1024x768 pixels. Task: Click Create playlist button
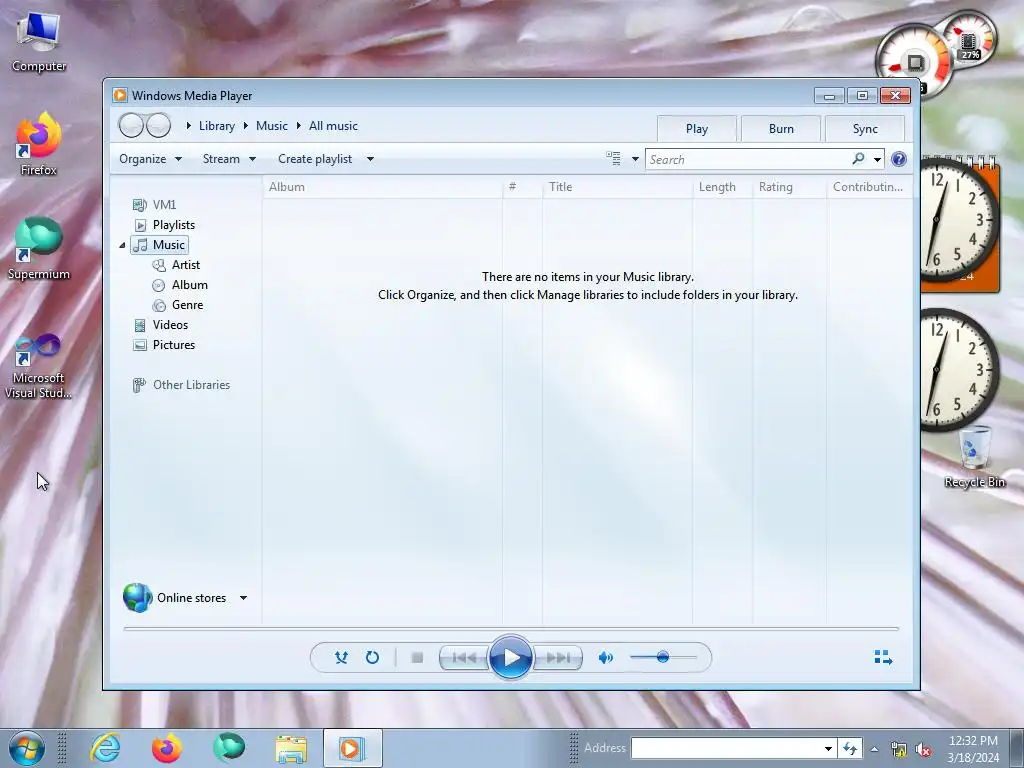[x=315, y=159]
